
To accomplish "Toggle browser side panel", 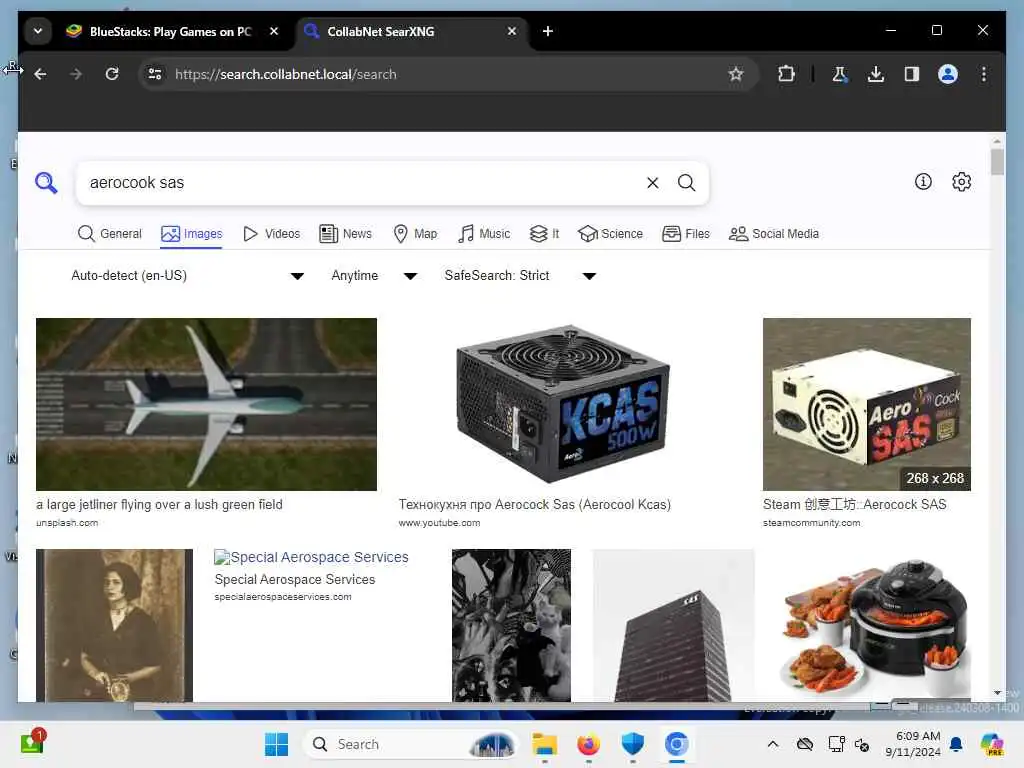I will pos(912,74).
